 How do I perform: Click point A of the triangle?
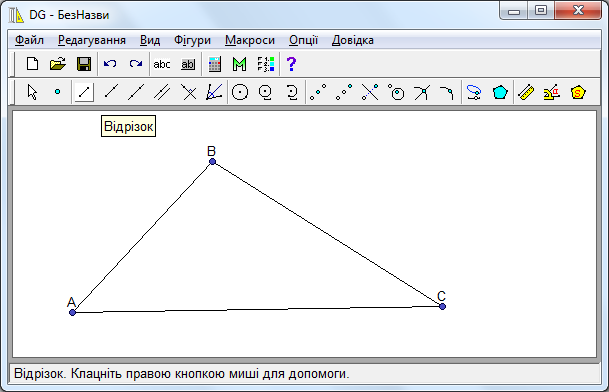coord(72,312)
